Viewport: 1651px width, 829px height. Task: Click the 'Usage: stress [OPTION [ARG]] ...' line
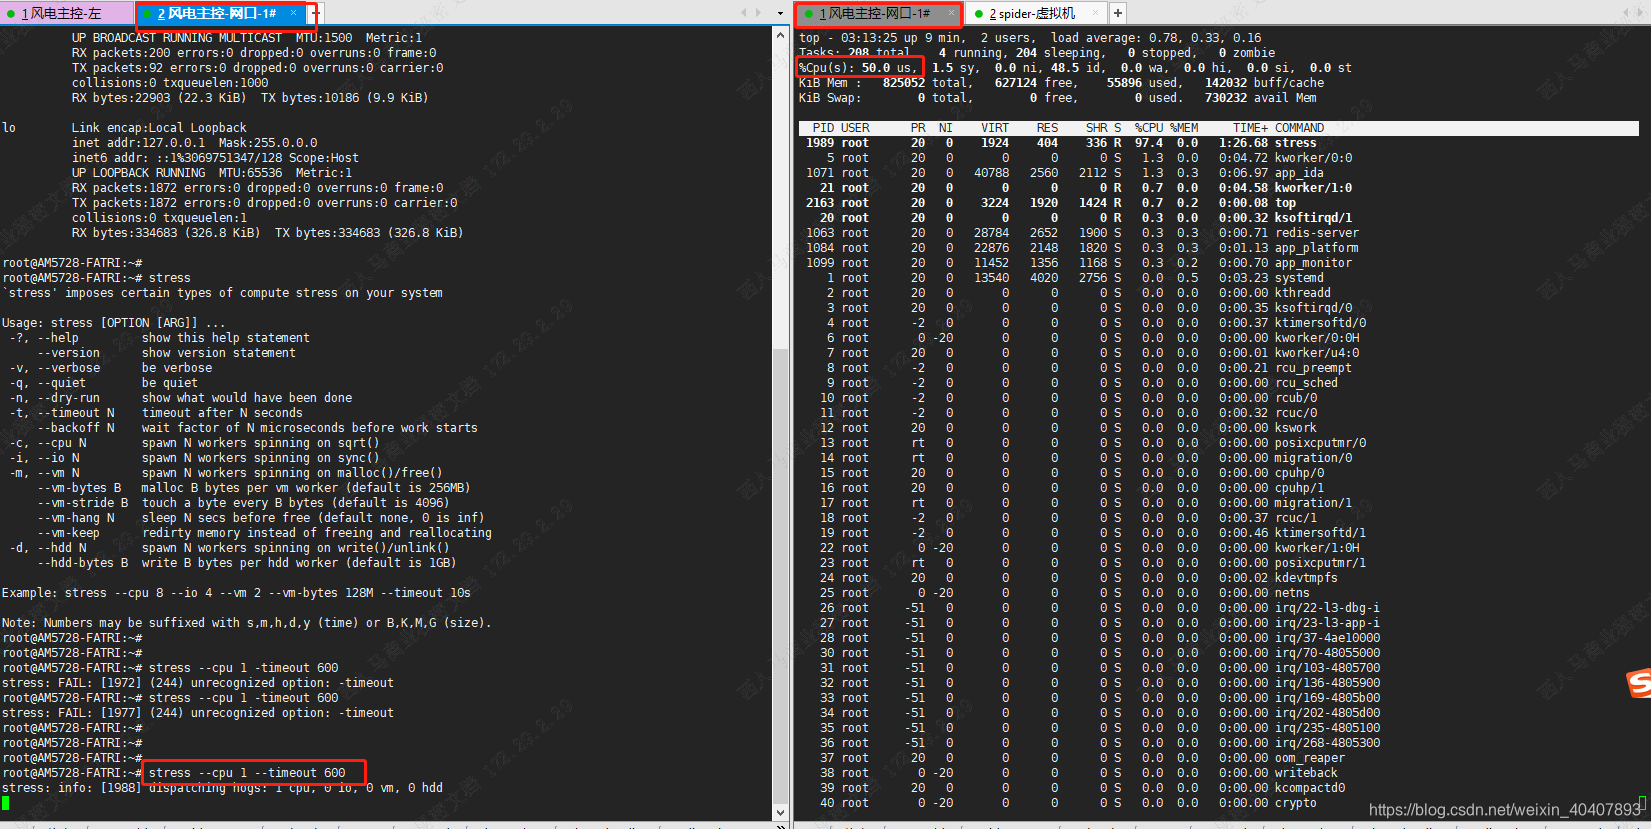(113, 323)
